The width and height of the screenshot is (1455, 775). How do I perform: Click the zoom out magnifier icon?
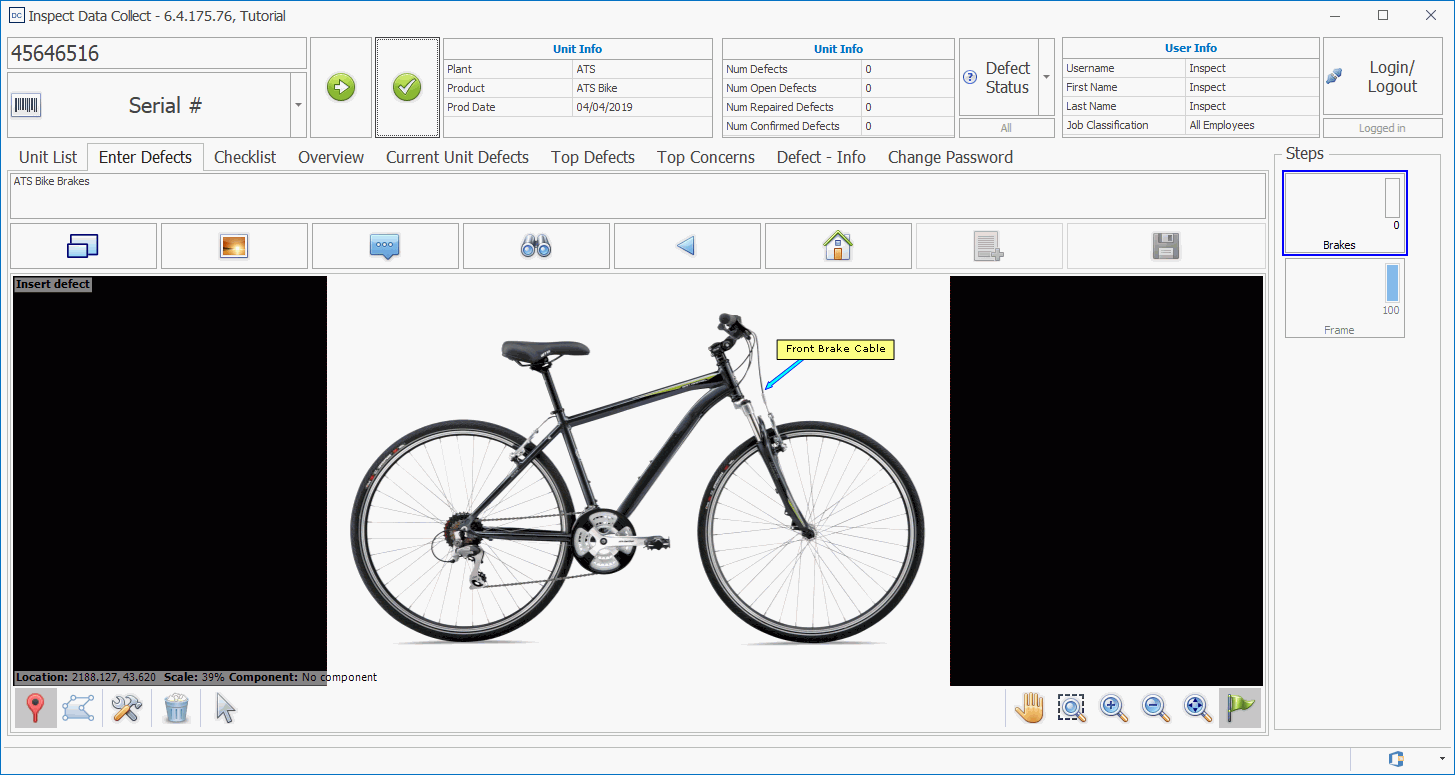(x=1156, y=708)
